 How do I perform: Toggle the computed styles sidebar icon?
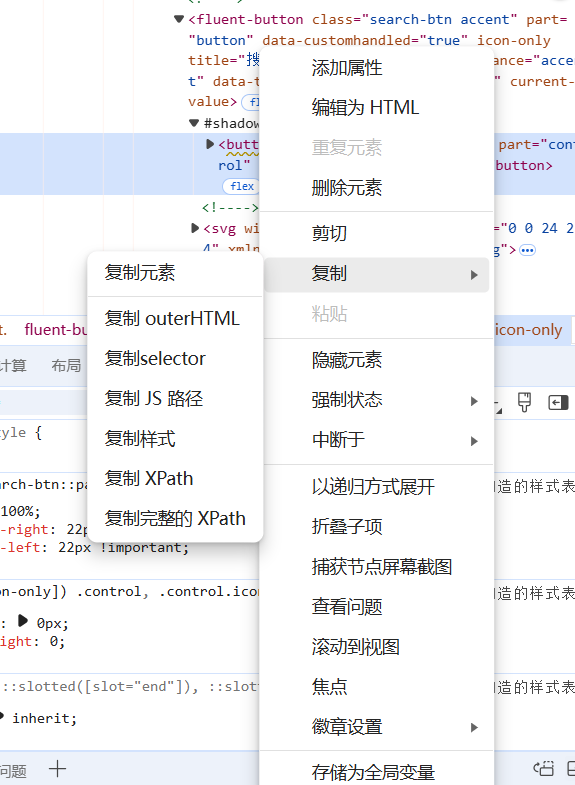click(x=558, y=403)
